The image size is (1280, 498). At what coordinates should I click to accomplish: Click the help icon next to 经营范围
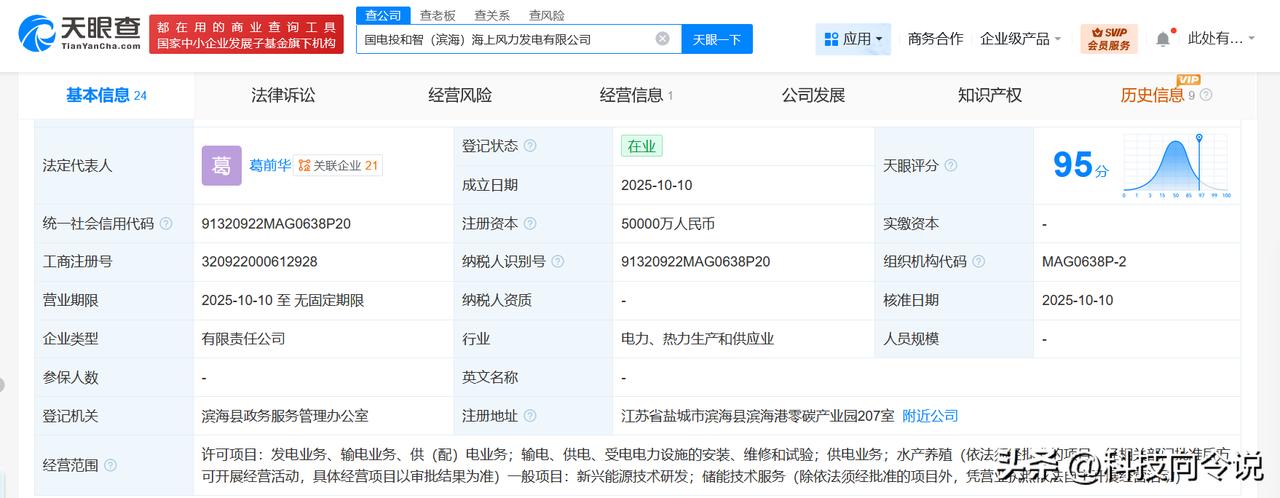(x=110, y=465)
